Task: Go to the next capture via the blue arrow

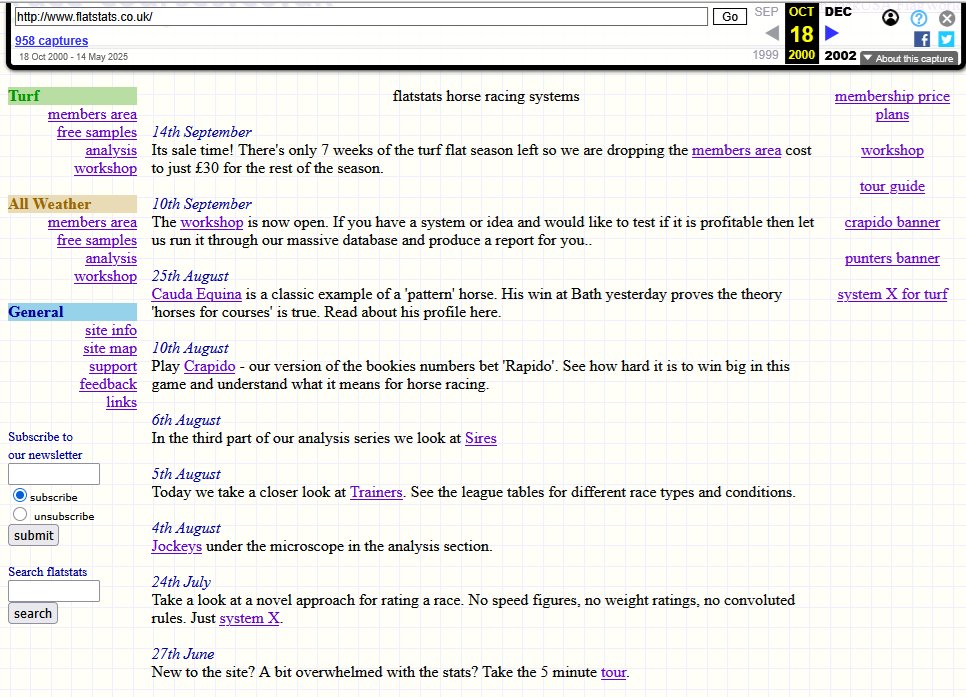Action: pyautogui.click(x=832, y=33)
